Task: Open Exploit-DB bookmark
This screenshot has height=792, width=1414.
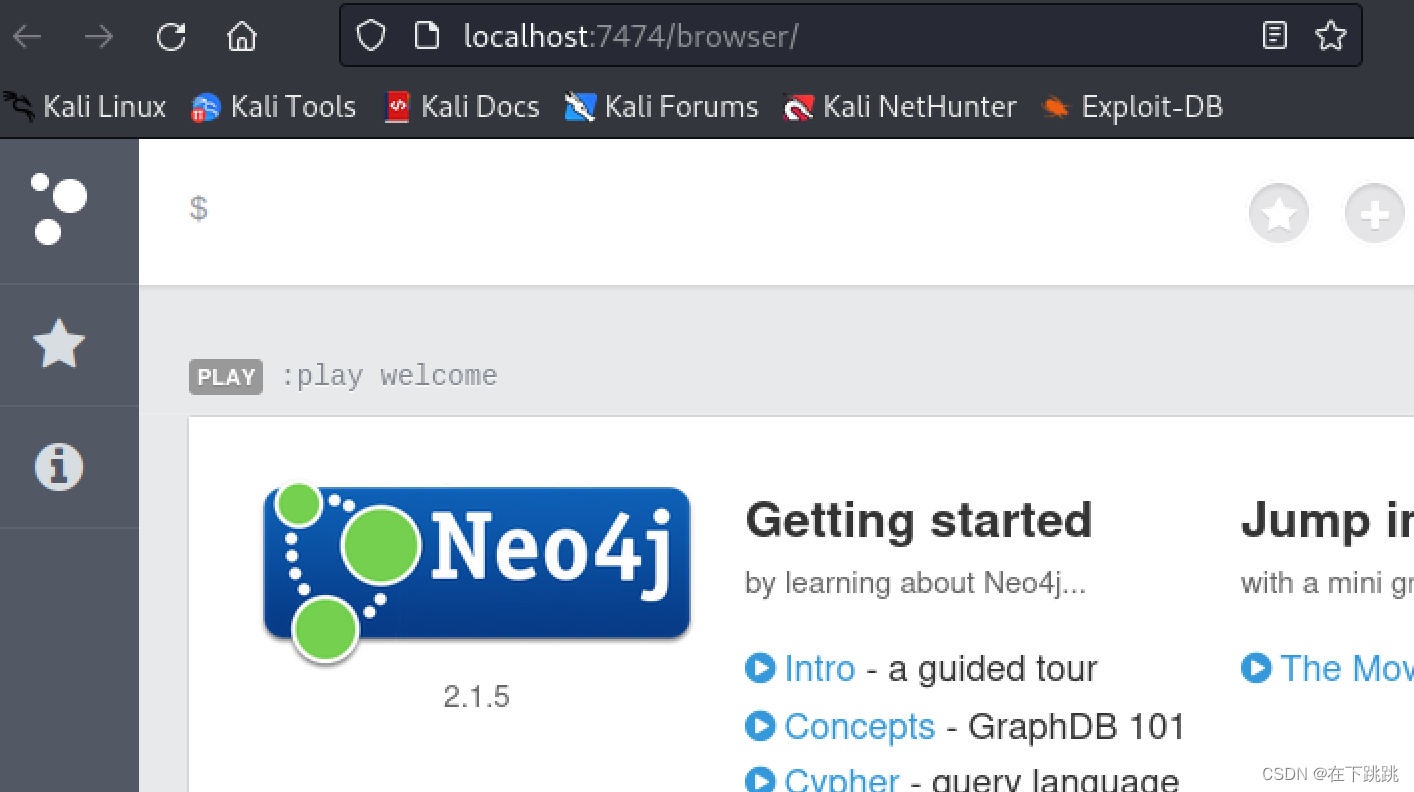Action: (x=1132, y=106)
